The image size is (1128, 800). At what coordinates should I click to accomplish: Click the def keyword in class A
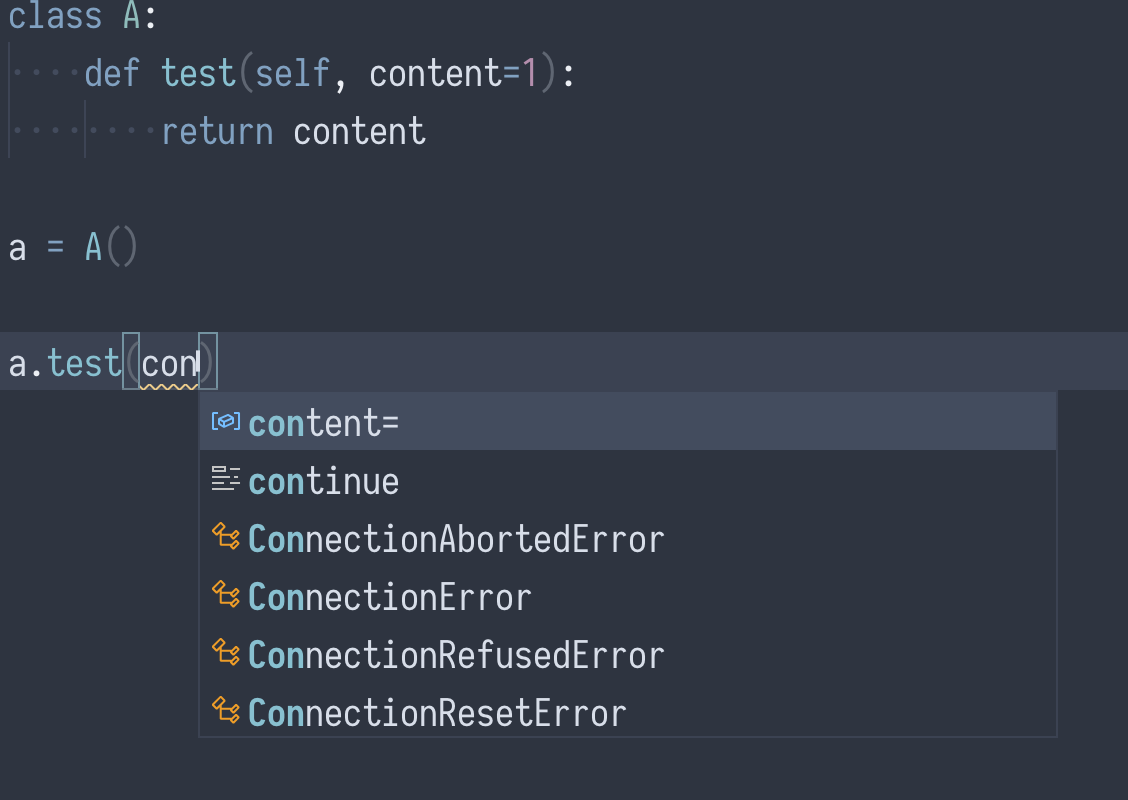(x=112, y=73)
